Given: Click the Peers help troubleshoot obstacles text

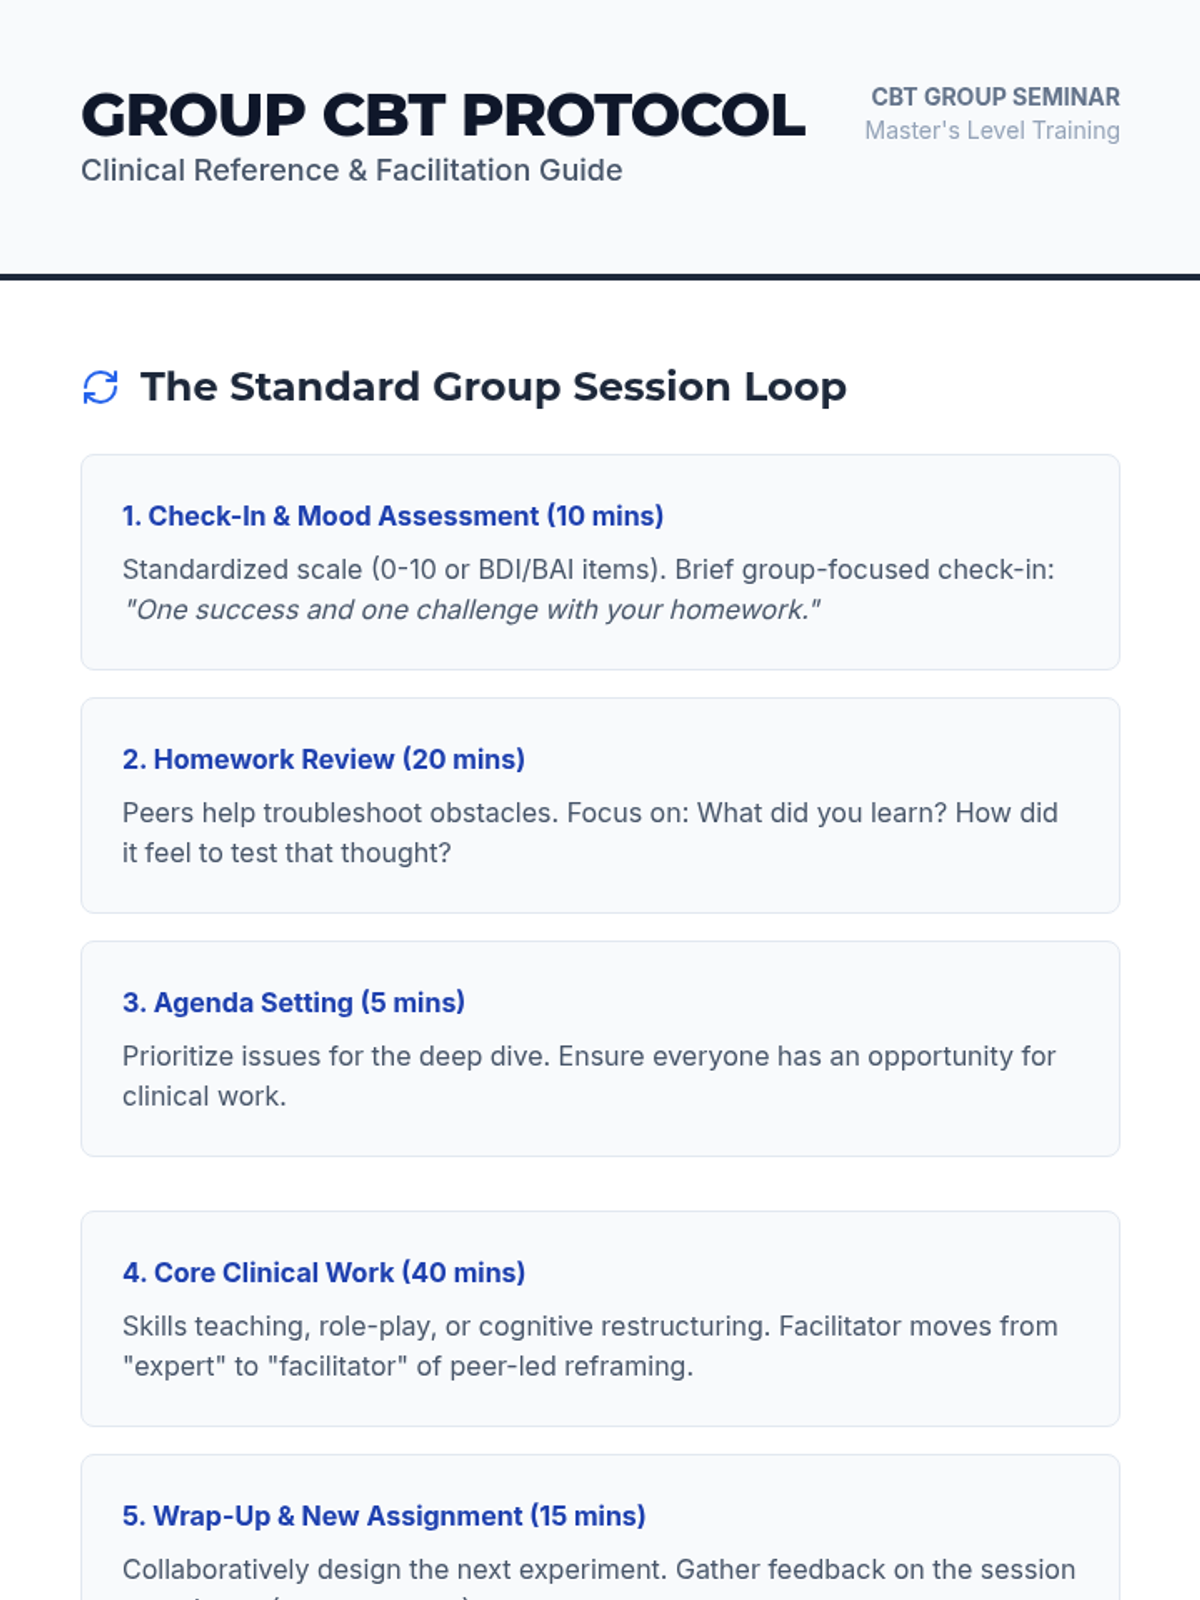Looking at the screenshot, I should pos(589,813).
